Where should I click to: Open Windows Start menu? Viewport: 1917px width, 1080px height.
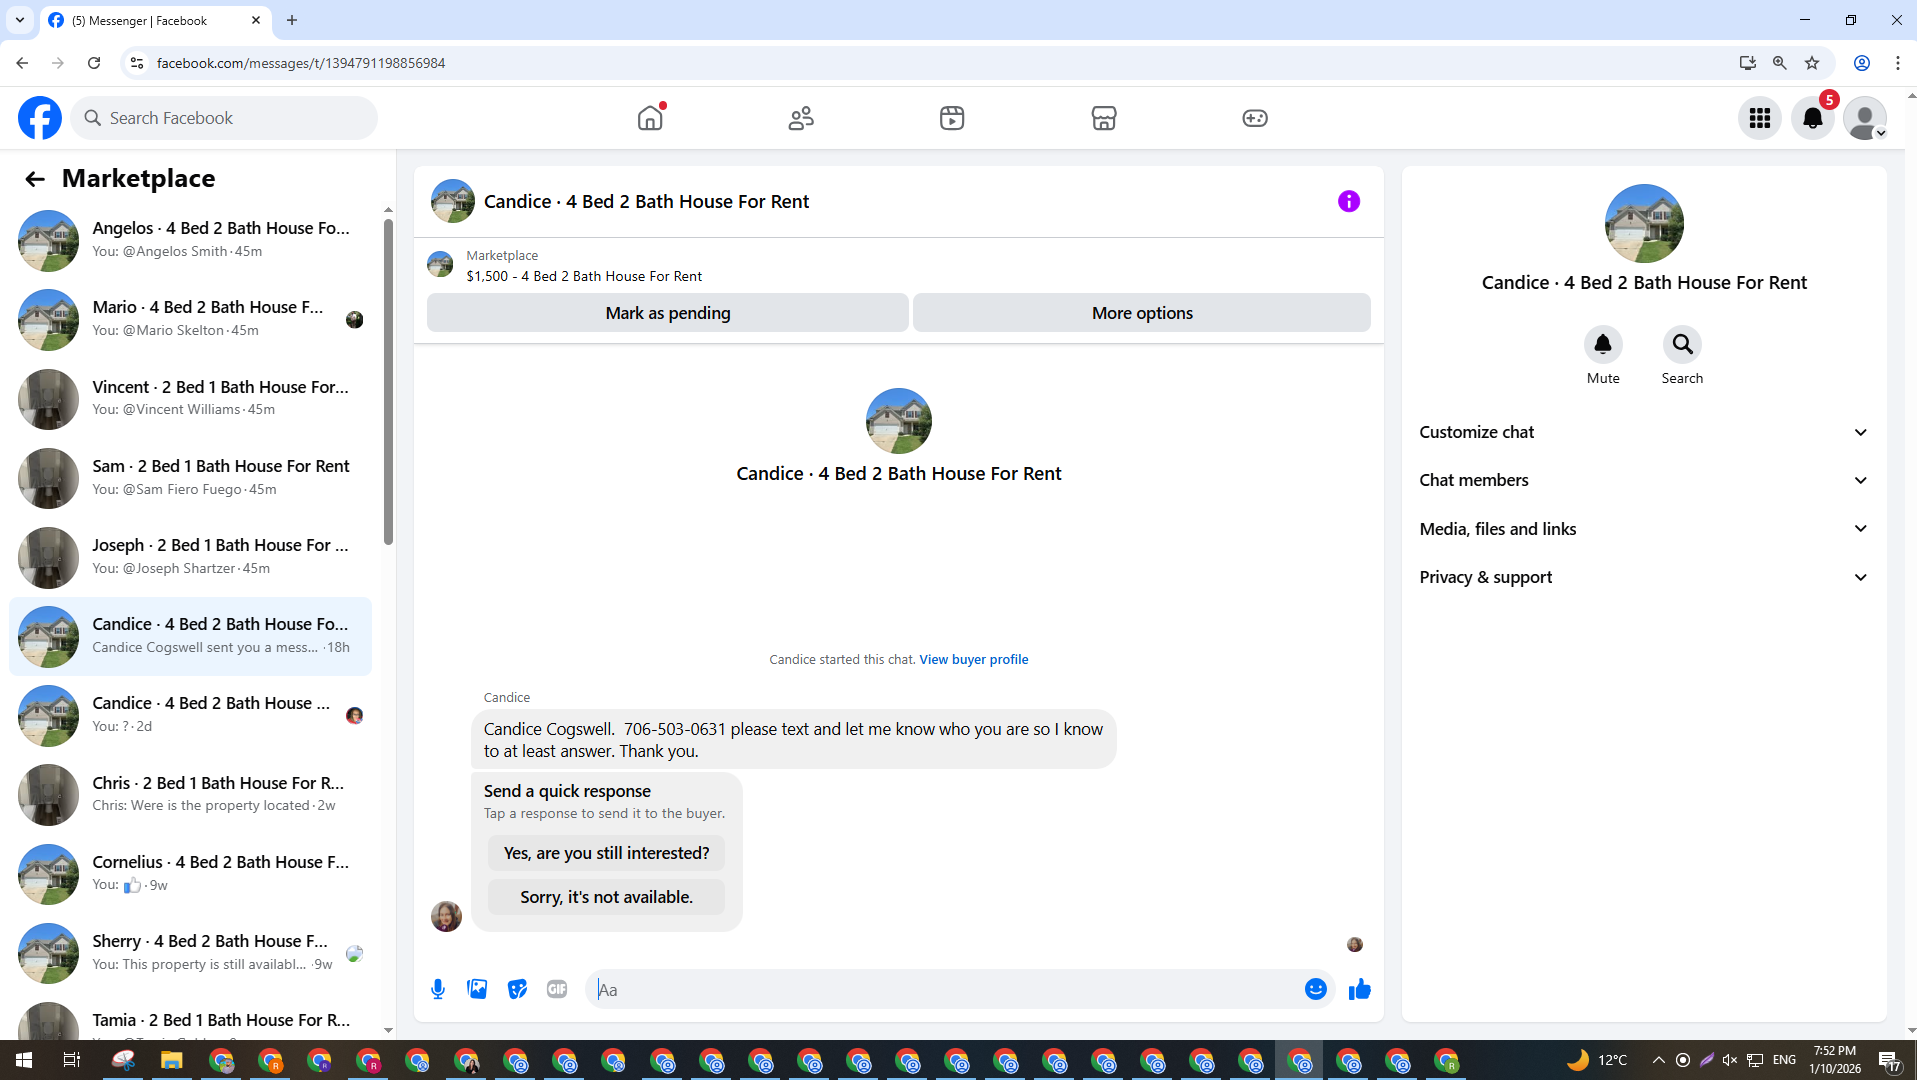24,1060
